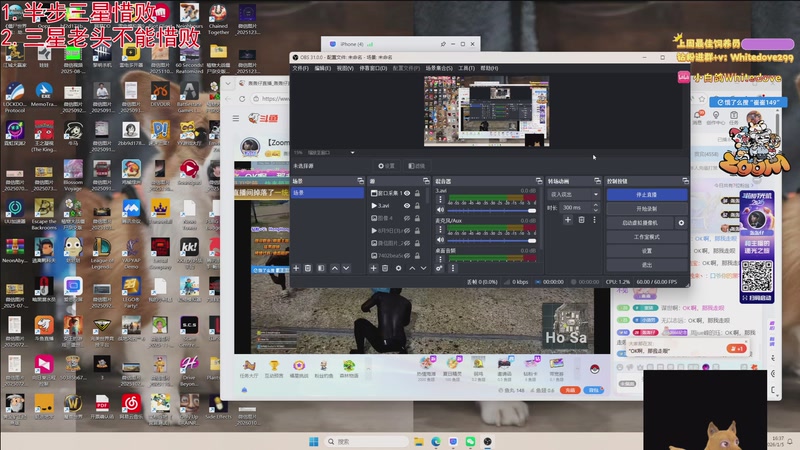Image resolution: width=800 pixels, height=450 pixels.
Task: Click the 滤镜 button above Scenes panel
Action: tap(417, 166)
